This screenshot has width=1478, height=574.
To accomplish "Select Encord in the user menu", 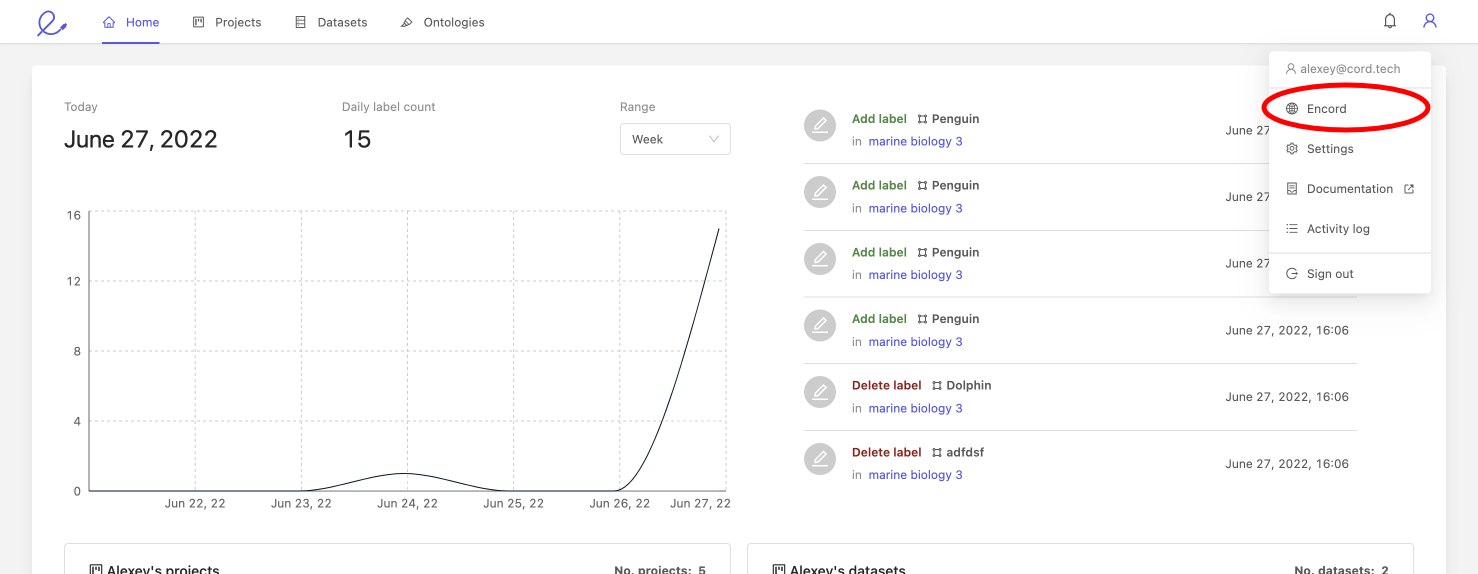I will [1350, 109].
